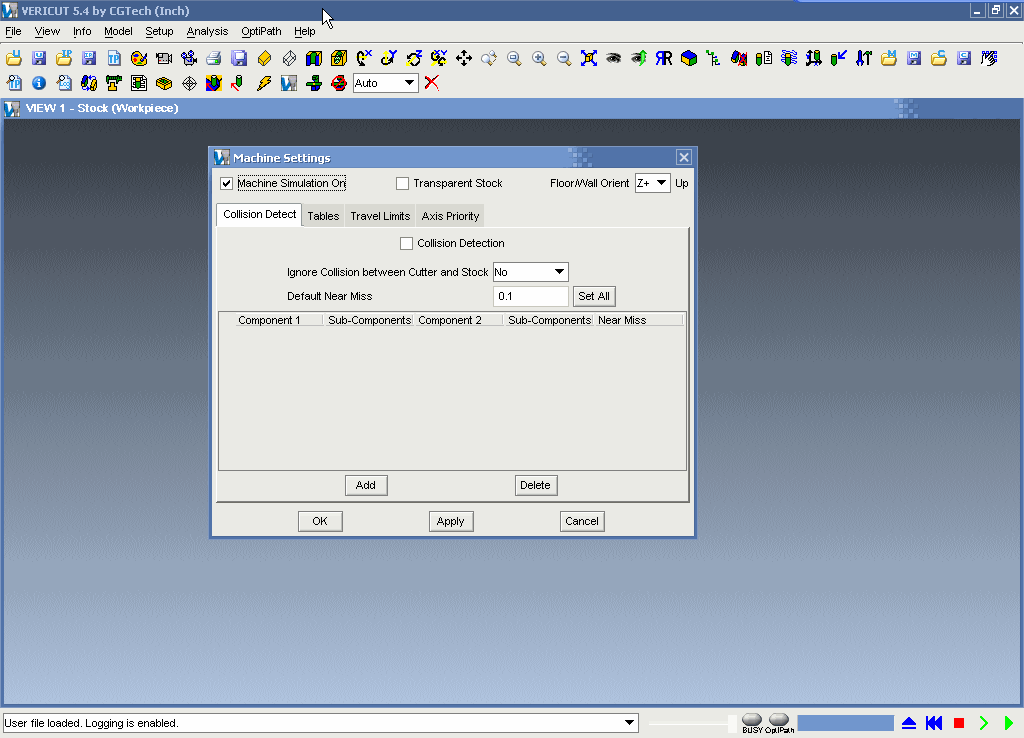Click the blue eject-style Reset button
Viewport: 1024px width, 738px height.
[x=909, y=723]
